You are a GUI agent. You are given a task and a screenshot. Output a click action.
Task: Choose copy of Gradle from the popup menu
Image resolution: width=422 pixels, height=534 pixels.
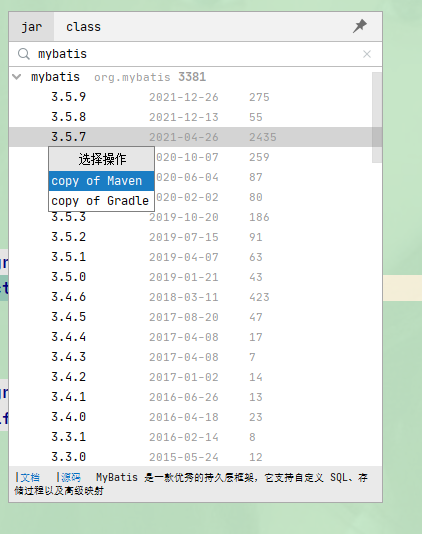click(101, 201)
